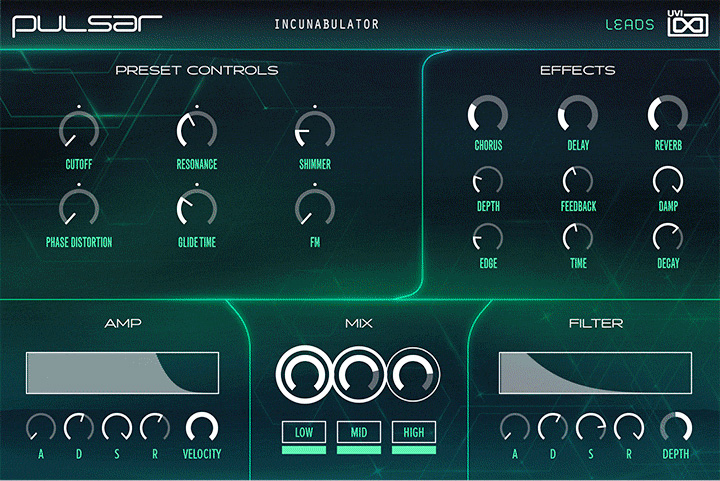Click the Reverb amount knob
This screenshot has height=481, width=720.
pyautogui.click(x=668, y=114)
